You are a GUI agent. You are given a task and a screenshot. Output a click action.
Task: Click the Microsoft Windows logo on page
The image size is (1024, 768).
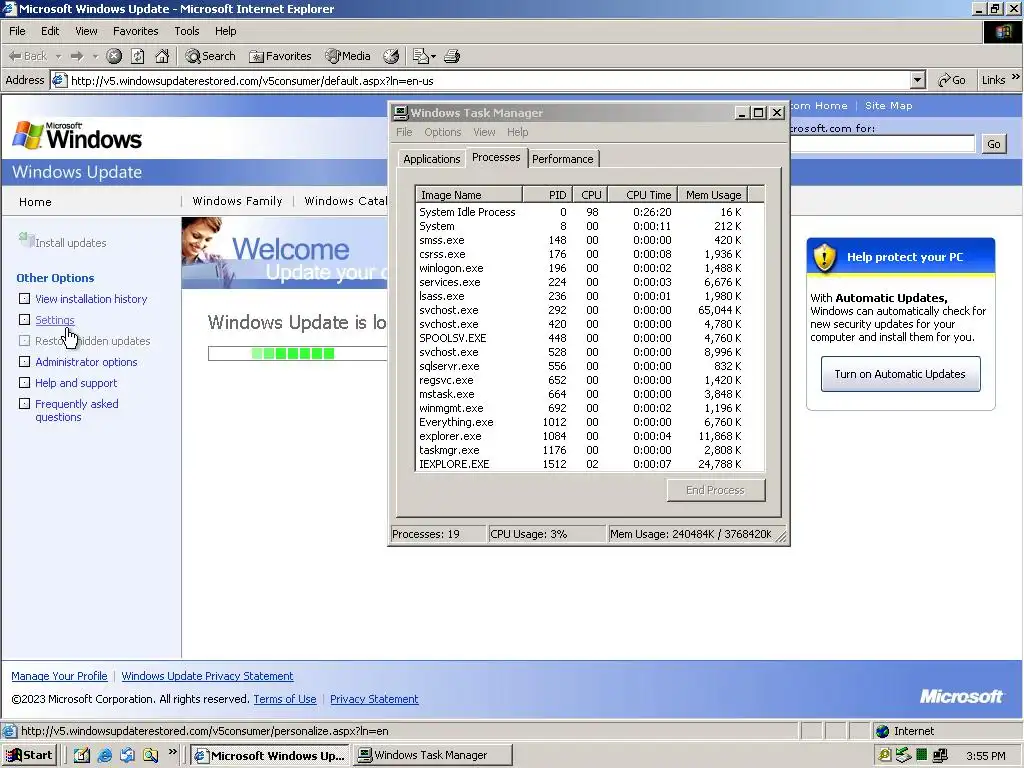point(77,135)
